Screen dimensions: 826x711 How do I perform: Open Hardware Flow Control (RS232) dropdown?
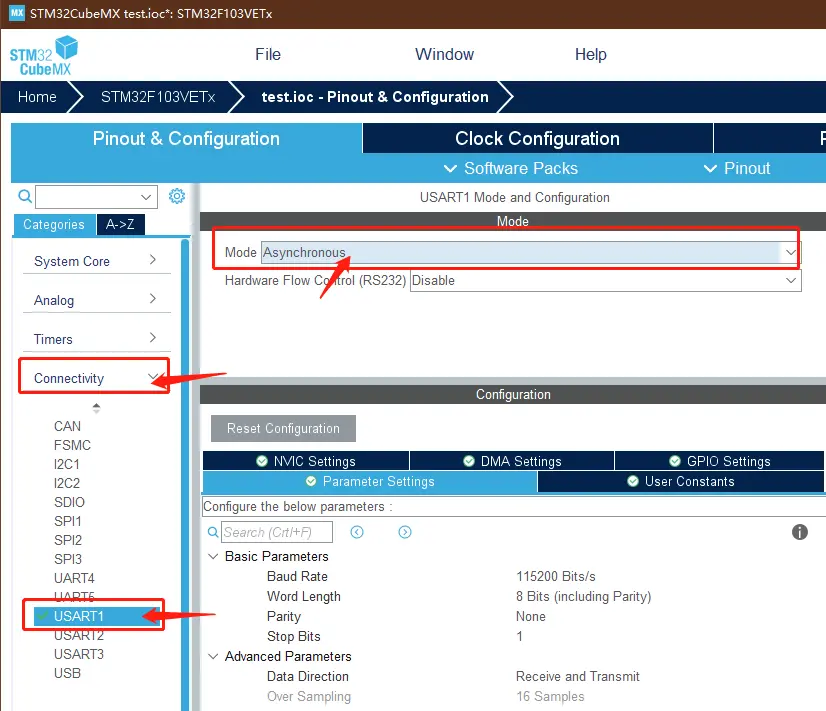606,280
